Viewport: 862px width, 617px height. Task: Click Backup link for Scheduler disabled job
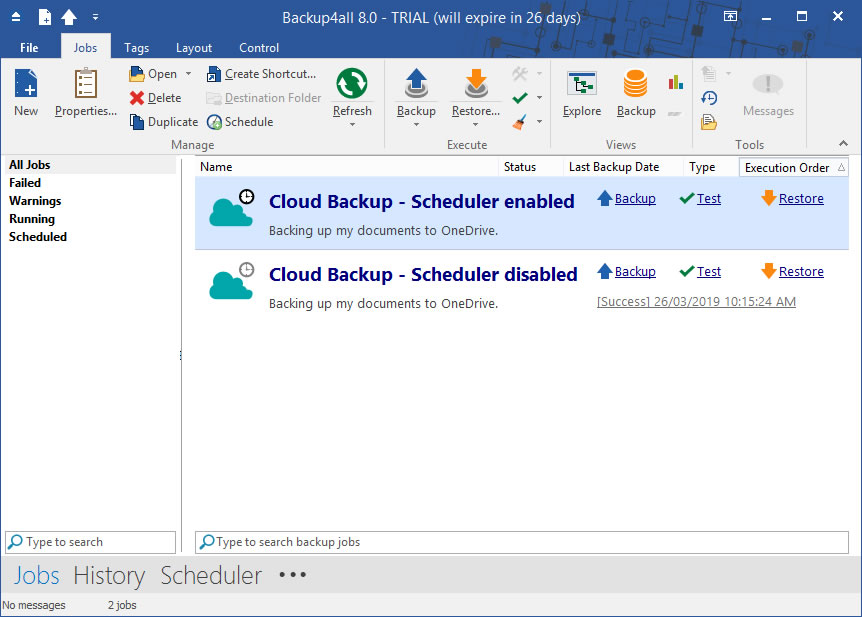[x=635, y=272]
